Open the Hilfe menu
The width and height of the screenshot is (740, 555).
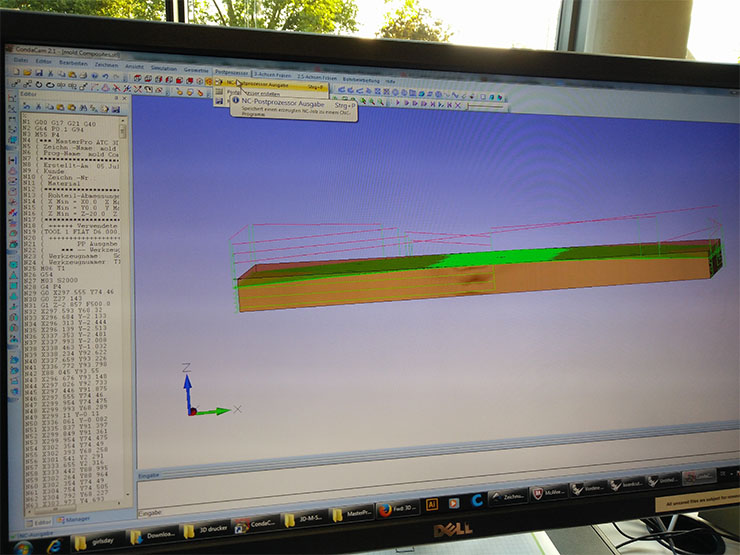391,81
